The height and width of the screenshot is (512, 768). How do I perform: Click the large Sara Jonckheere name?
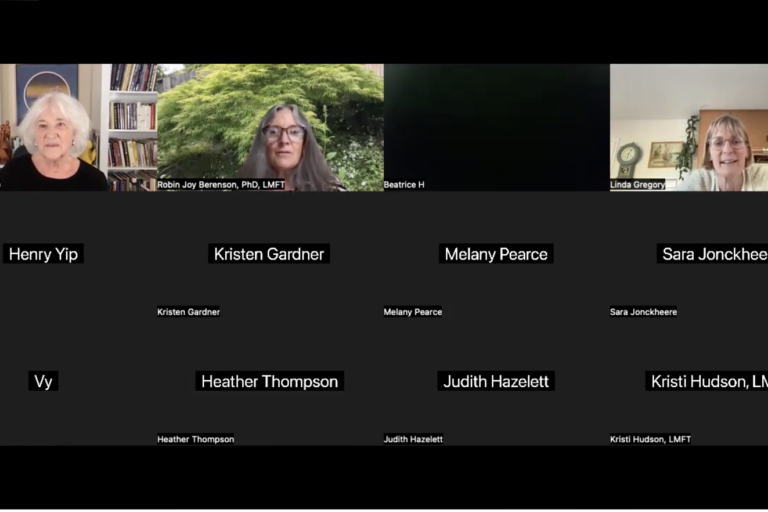714,254
